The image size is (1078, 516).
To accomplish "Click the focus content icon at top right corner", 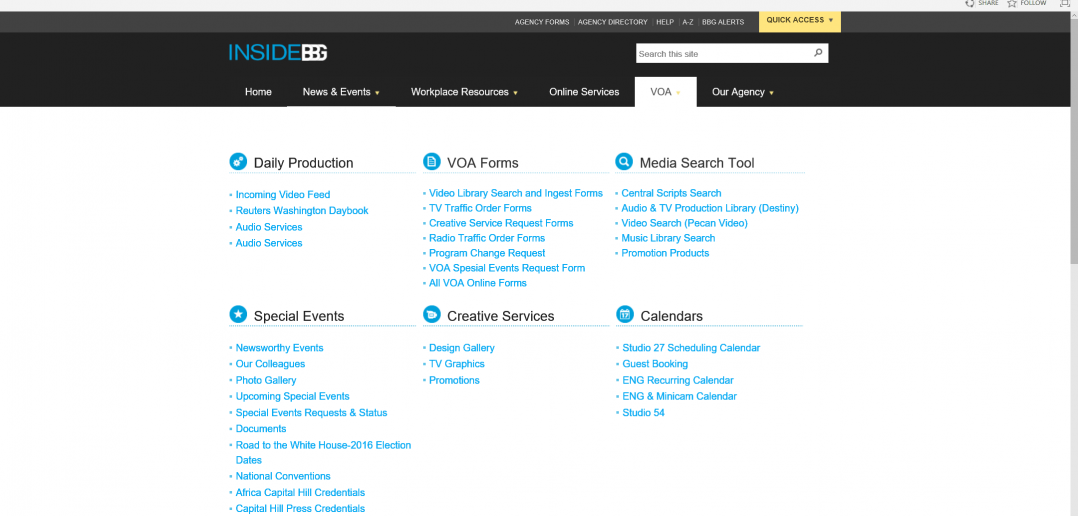I will tap(1064, 3).
